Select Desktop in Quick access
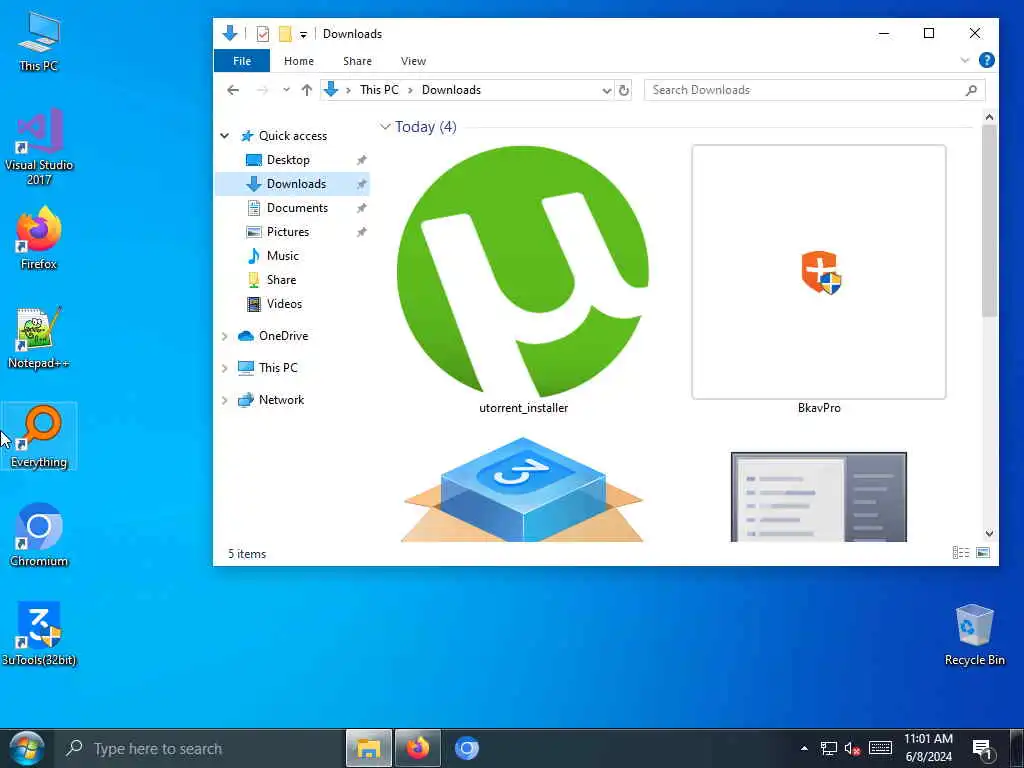This screenshot has height=768, width=1024. [288, 160]
